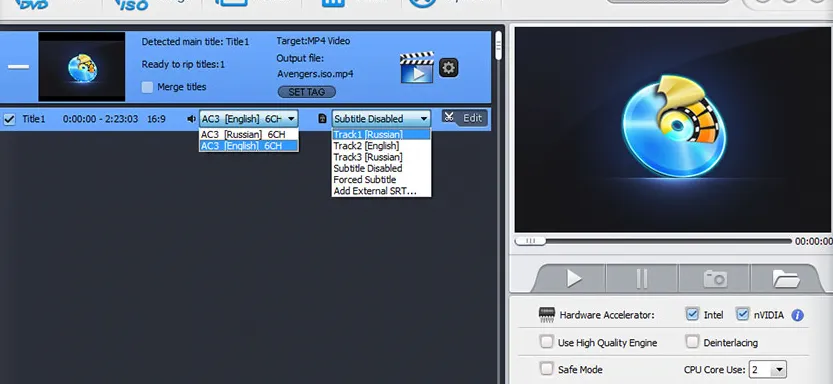Click the Target:MP4 Video text

point(313,41)
